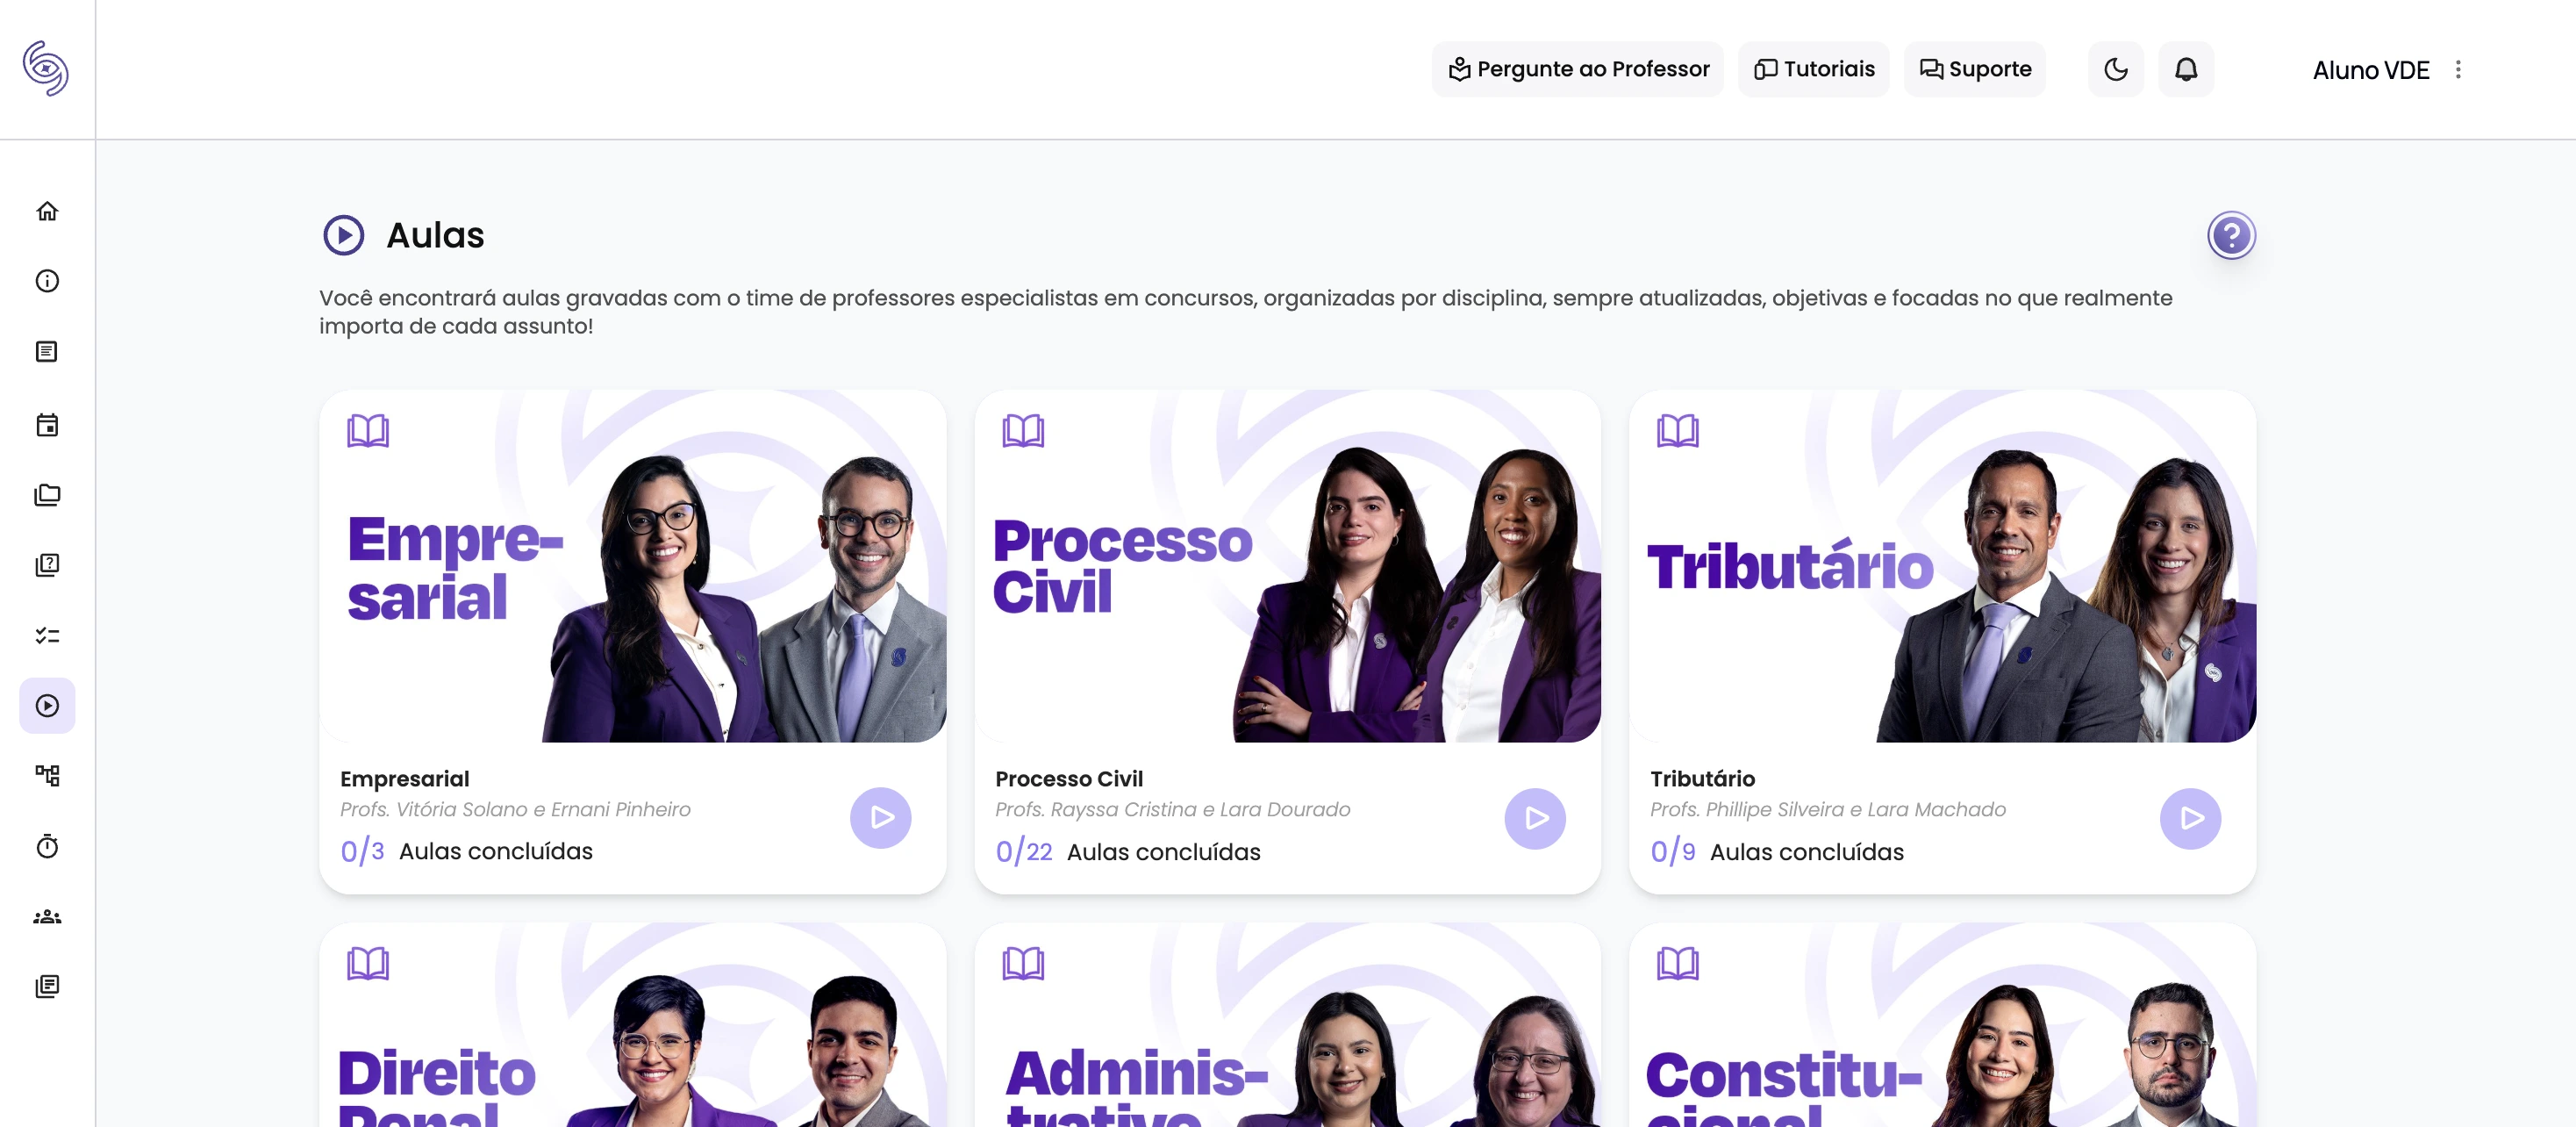Select the Aulas play icon in sidebar

click(x=47, y=705)
